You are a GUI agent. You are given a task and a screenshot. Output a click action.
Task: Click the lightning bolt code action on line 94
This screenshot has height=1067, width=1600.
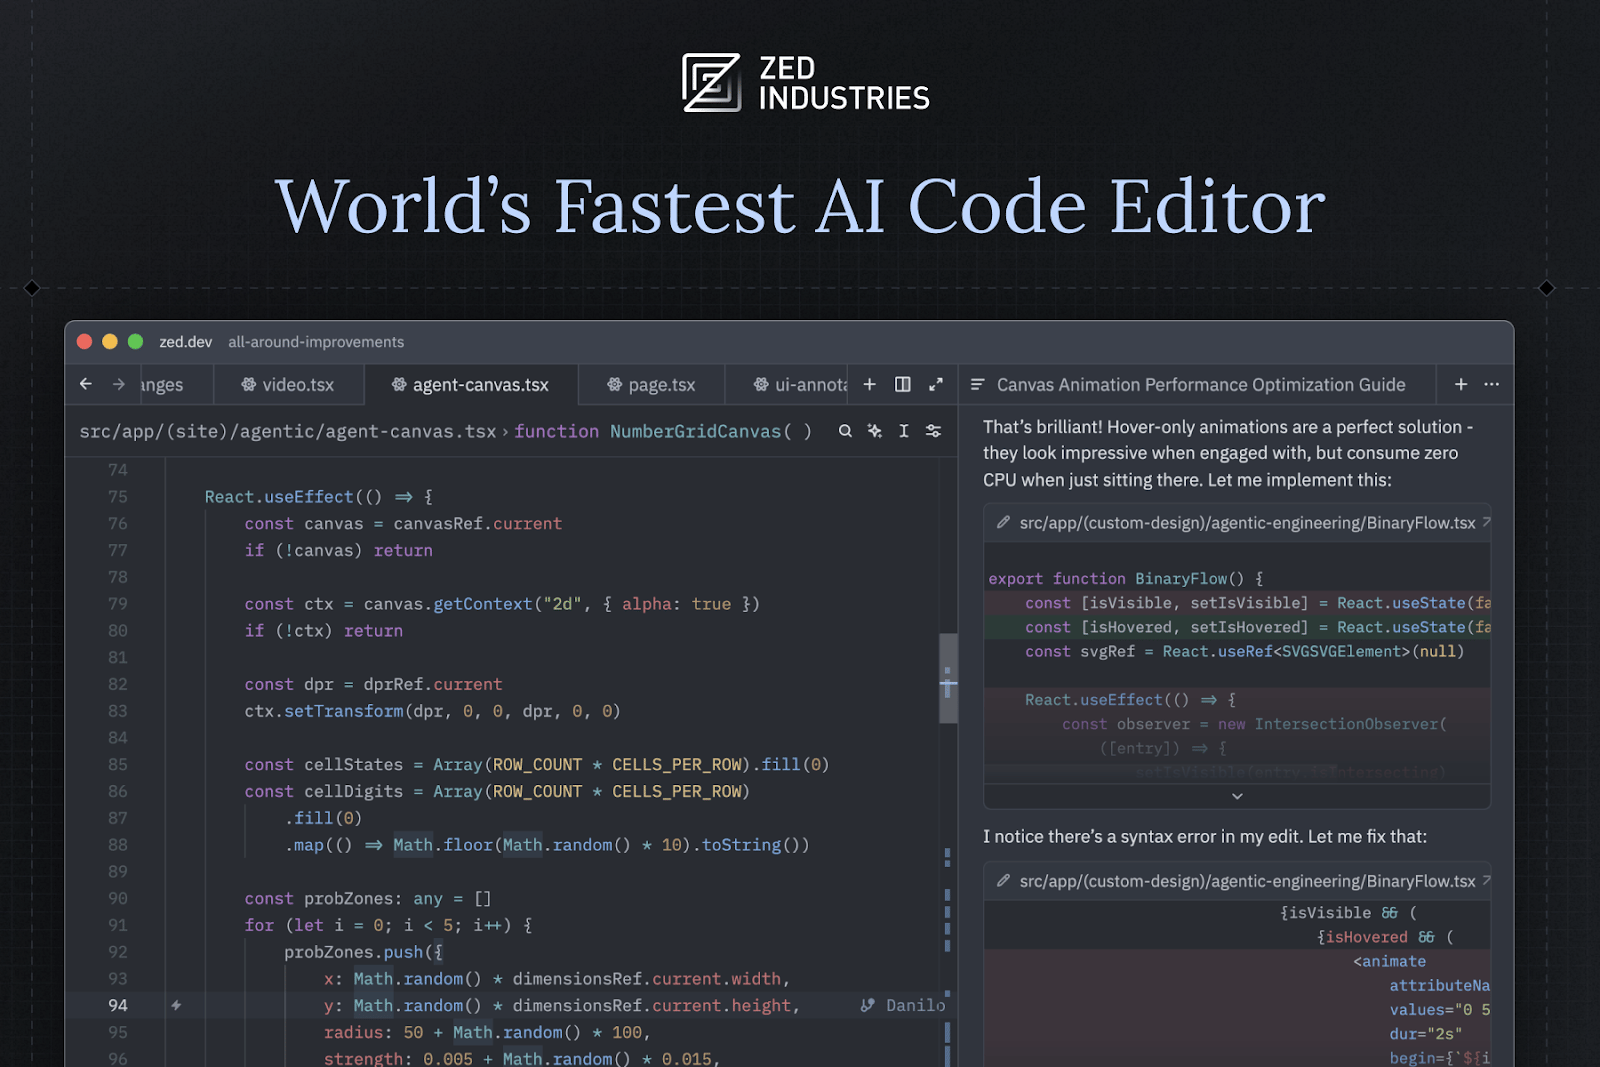(x=176, y=1005)
